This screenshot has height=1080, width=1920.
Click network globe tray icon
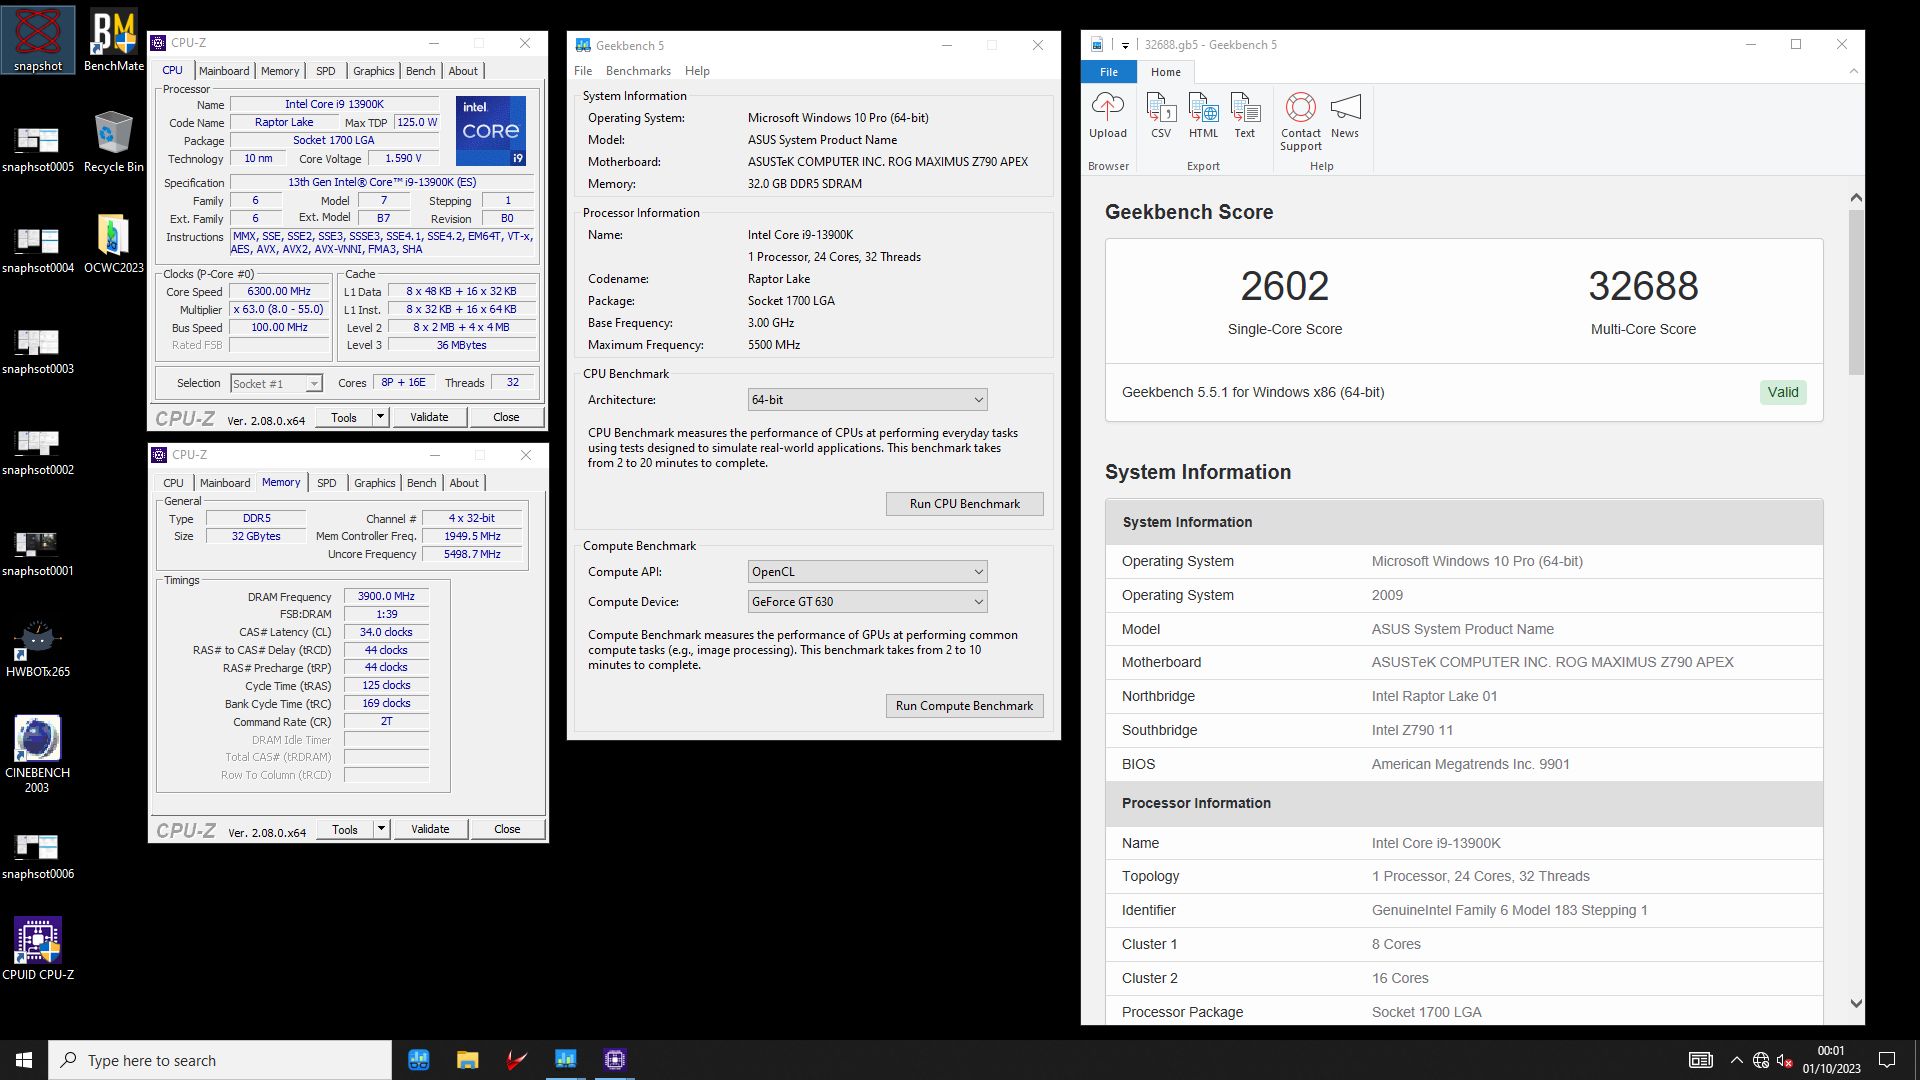[1761, 1060]
